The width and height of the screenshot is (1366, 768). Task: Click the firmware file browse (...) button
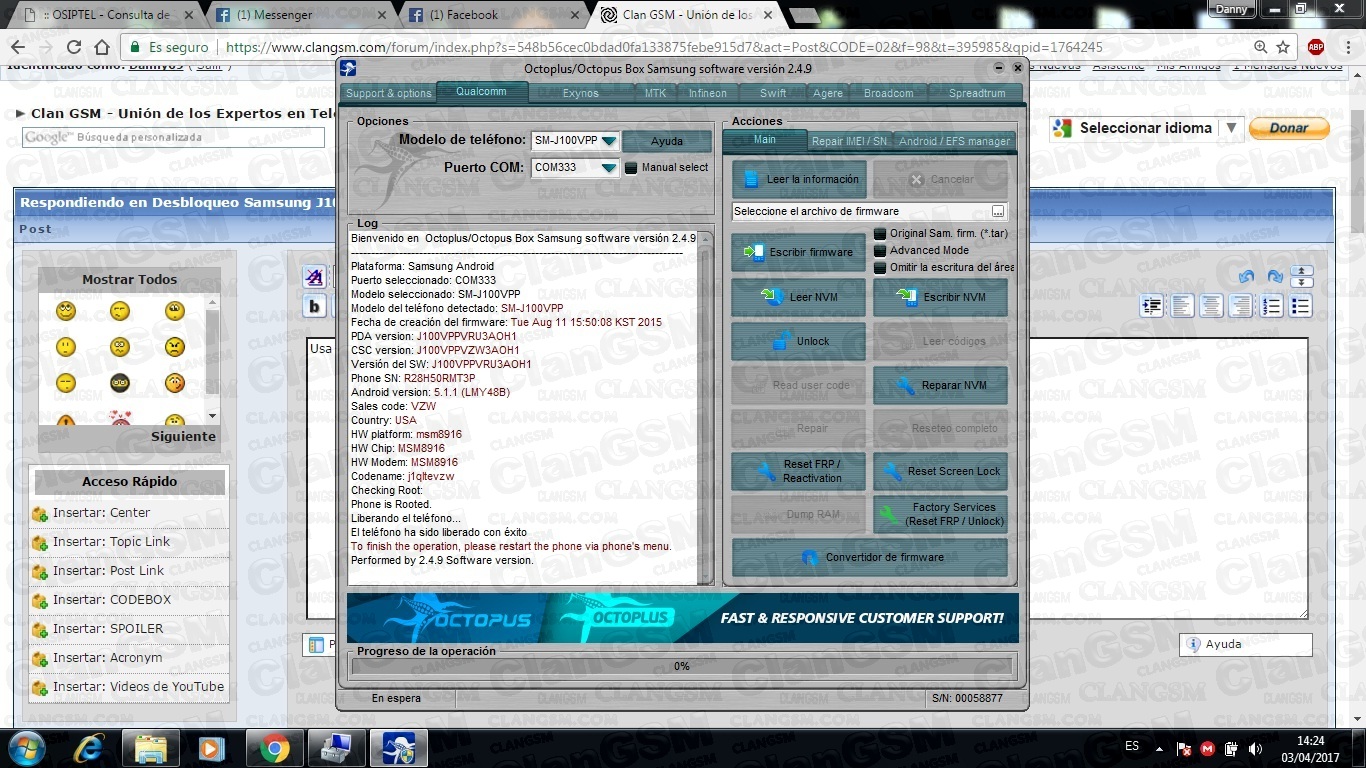(998, 211)
